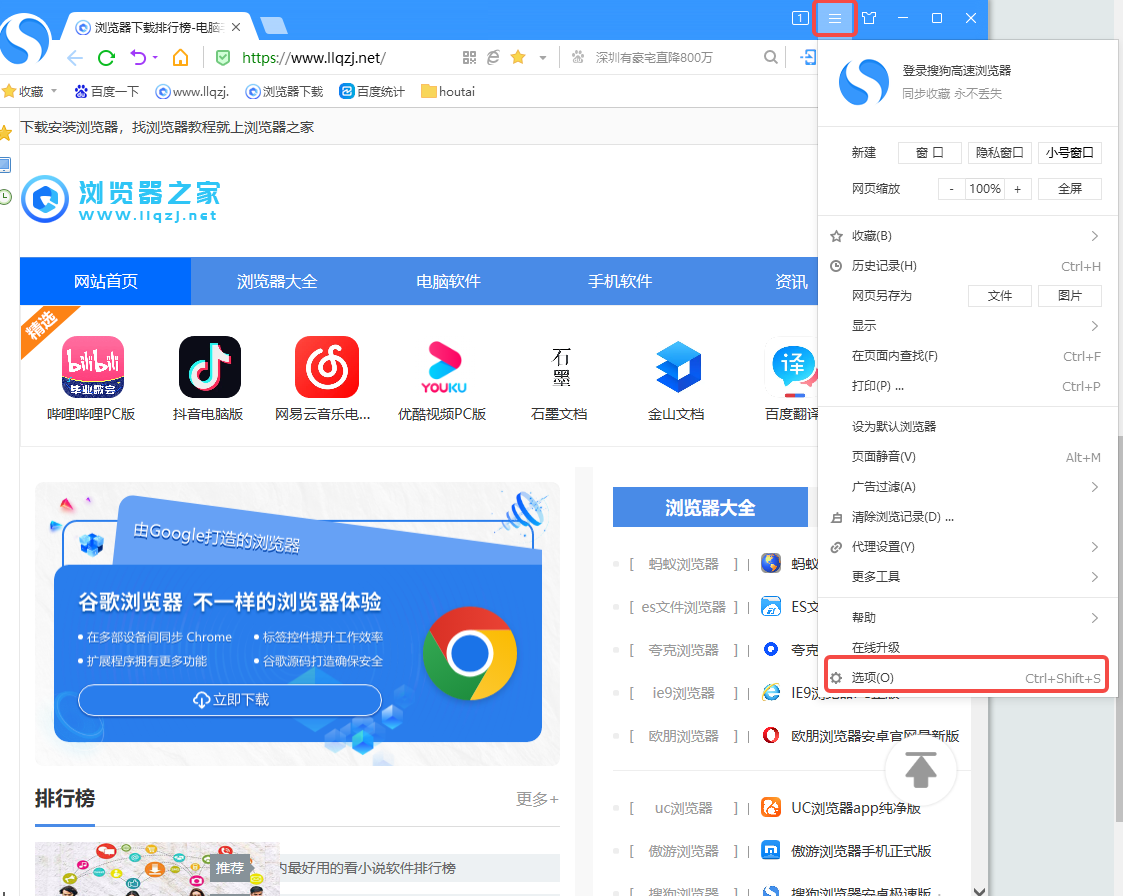Open the main hamburger menu button
The height and width of the screenshot is (896, 1123).
[834, 18]
